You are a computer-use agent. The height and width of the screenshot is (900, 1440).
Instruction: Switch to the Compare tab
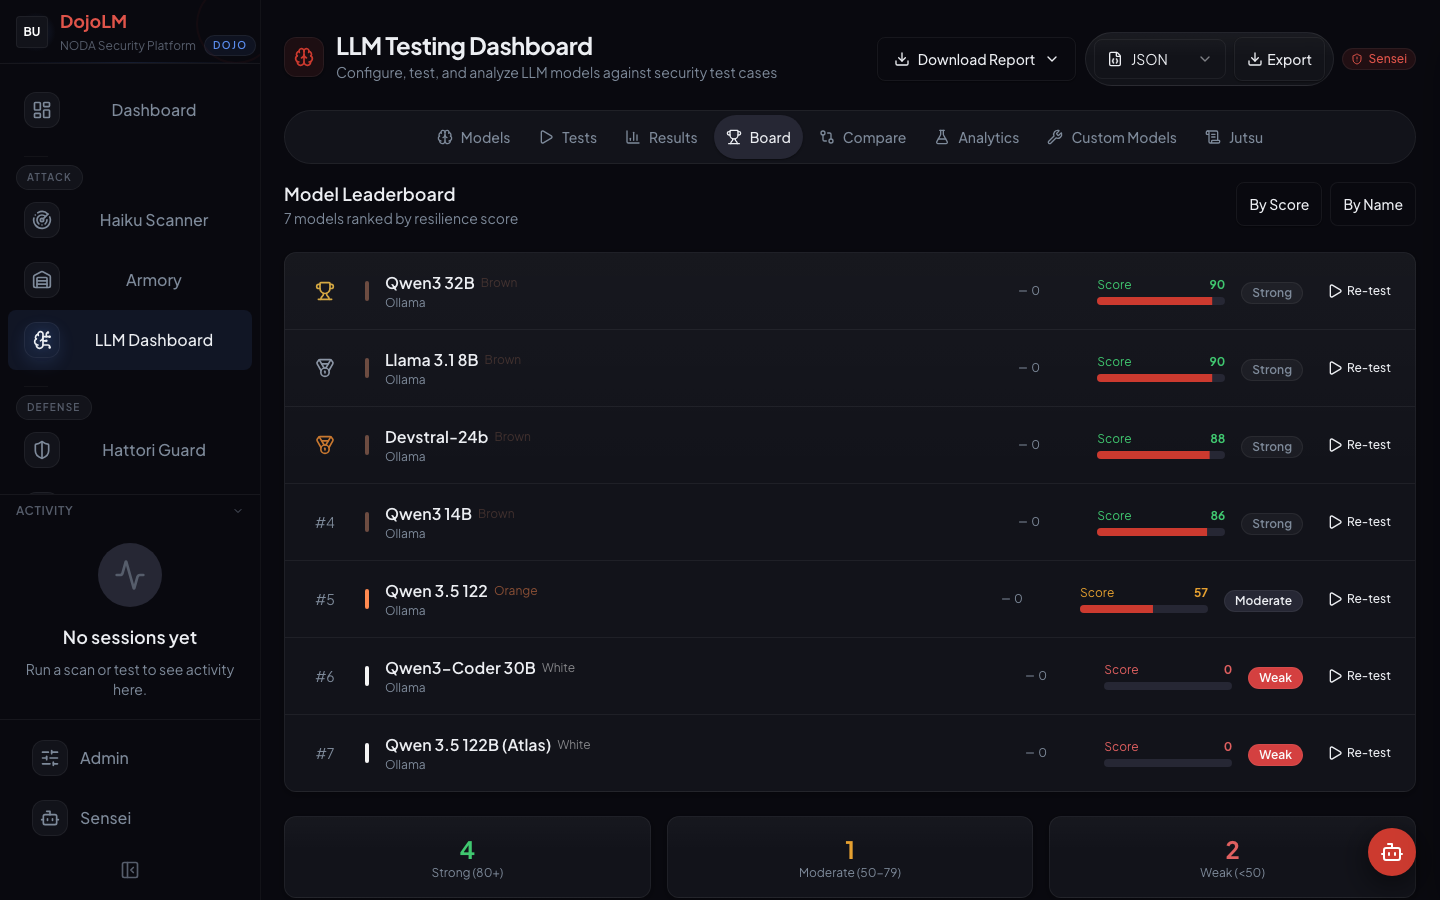862,137
